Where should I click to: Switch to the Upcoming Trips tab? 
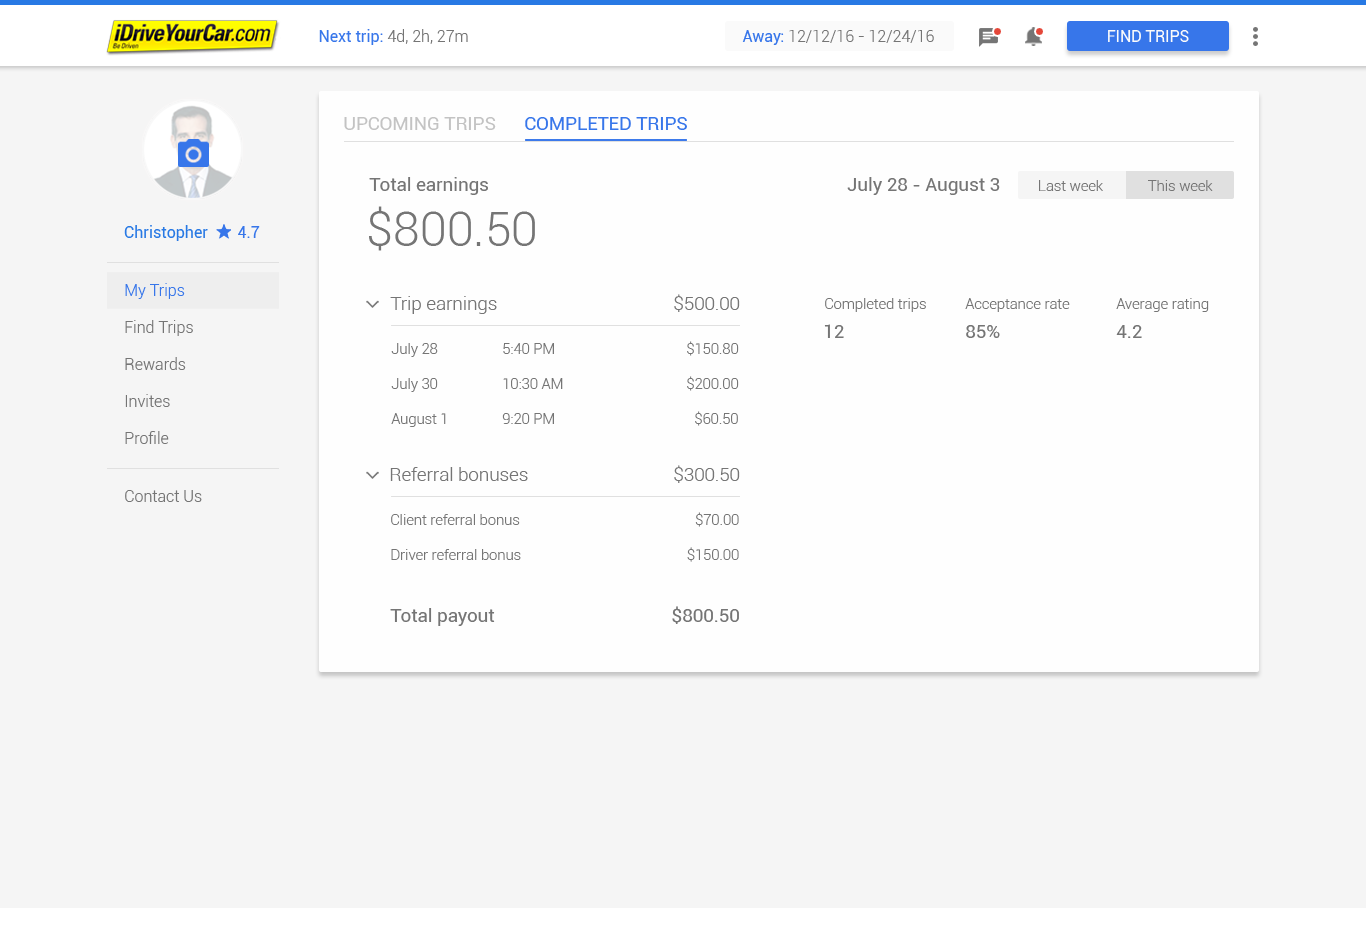419,124
